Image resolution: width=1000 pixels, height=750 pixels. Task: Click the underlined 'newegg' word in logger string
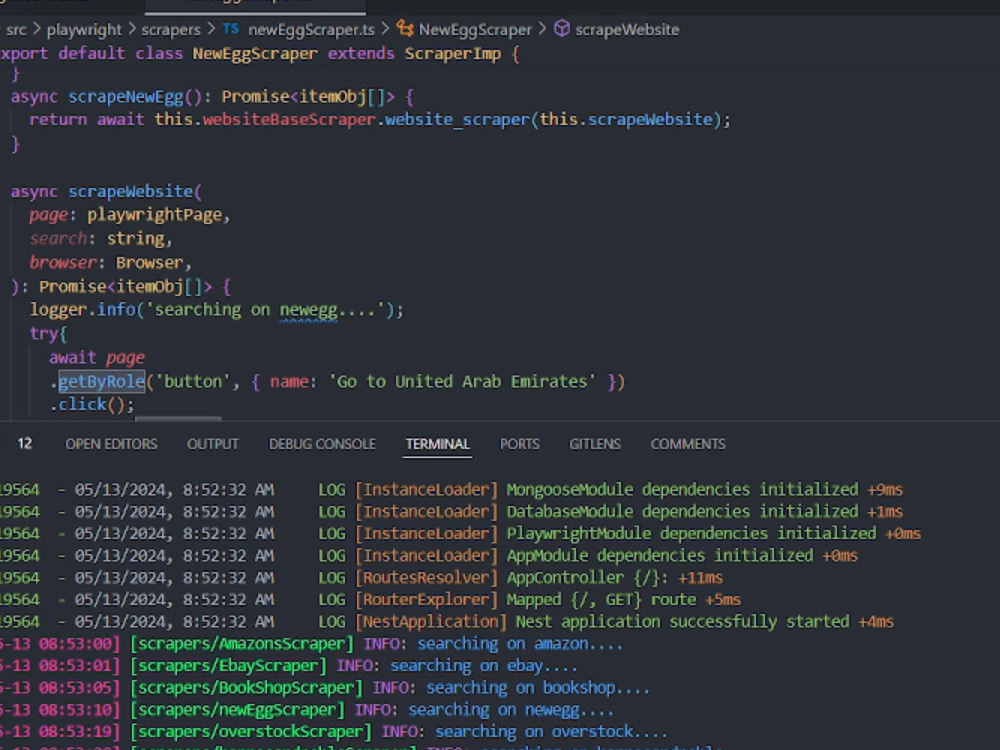308,310
